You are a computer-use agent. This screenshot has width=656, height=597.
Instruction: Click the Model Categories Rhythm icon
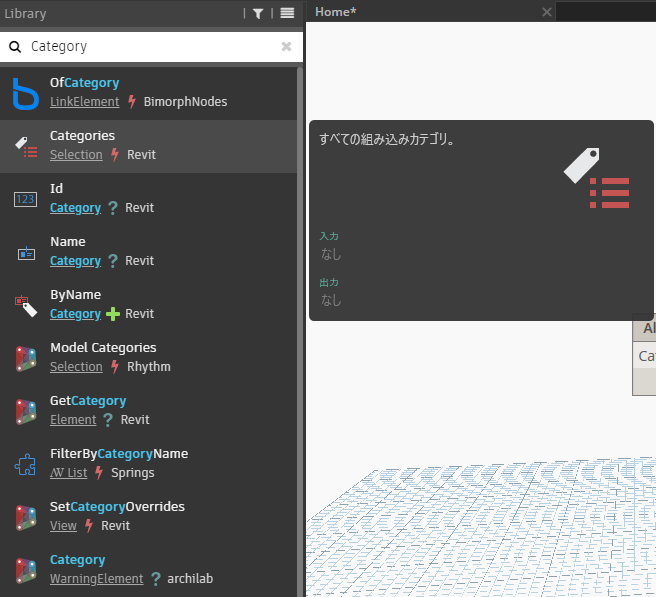click(26, 359)
